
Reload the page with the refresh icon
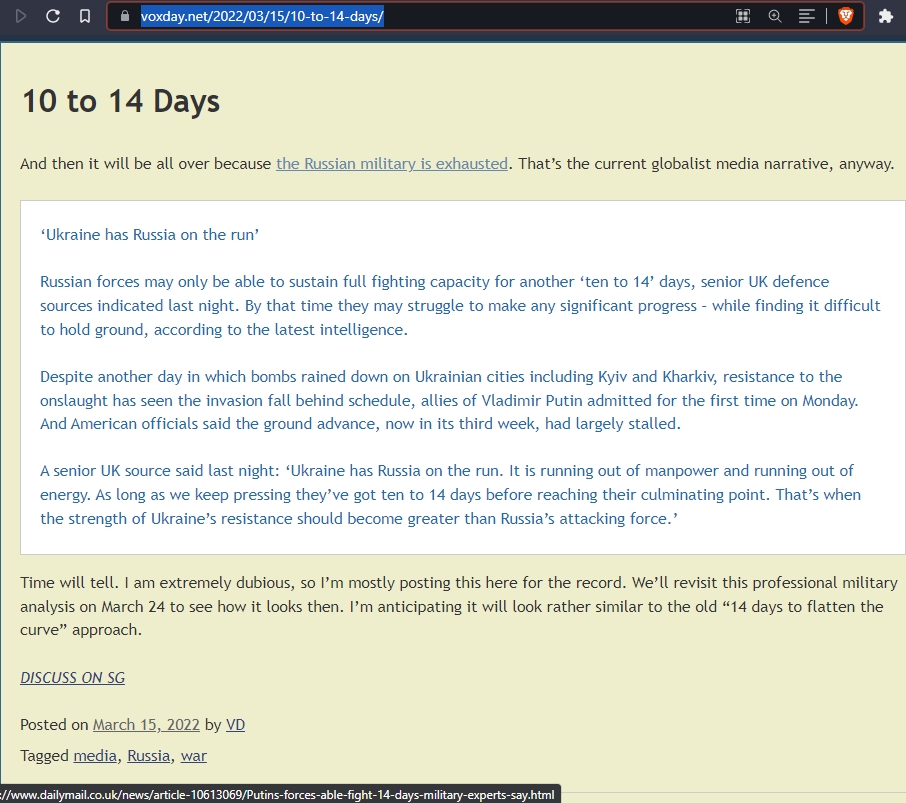tap(53, 16)
